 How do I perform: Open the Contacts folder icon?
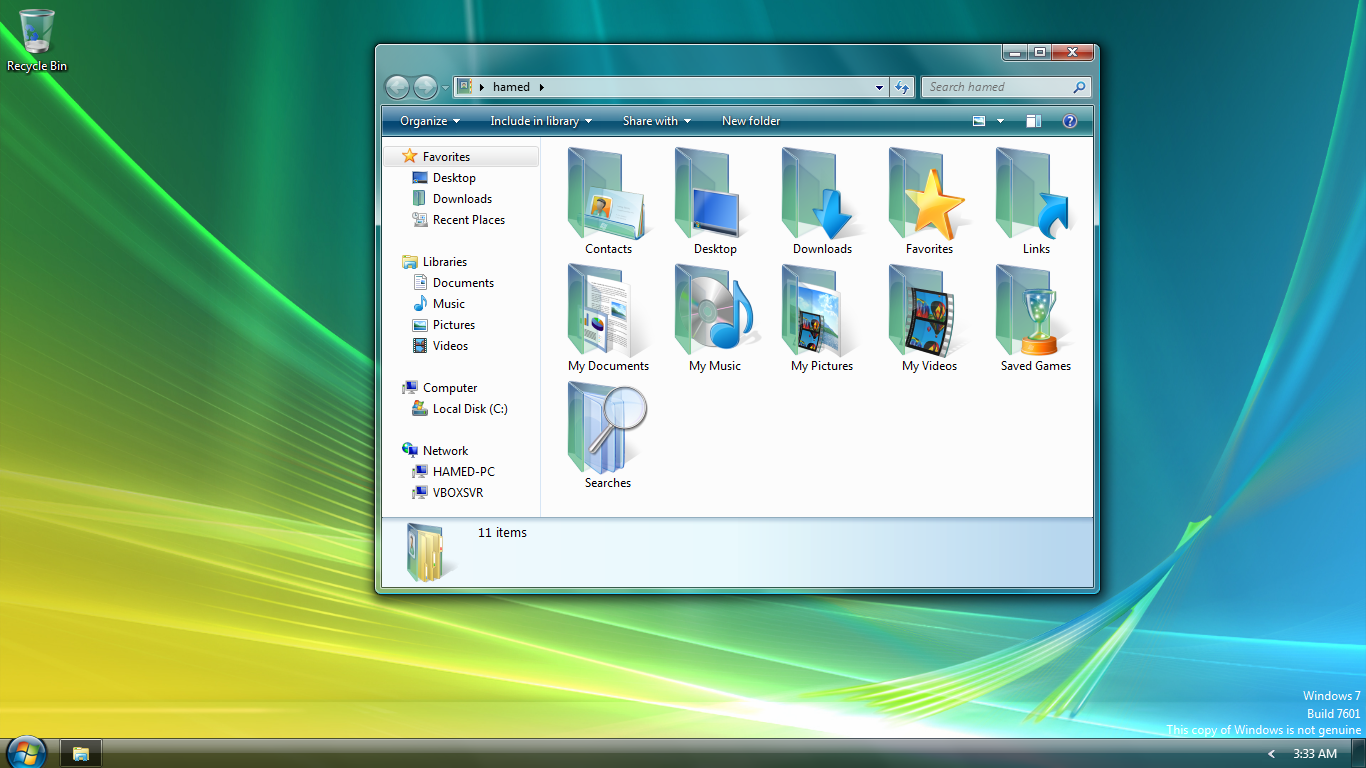pos(608,194)
